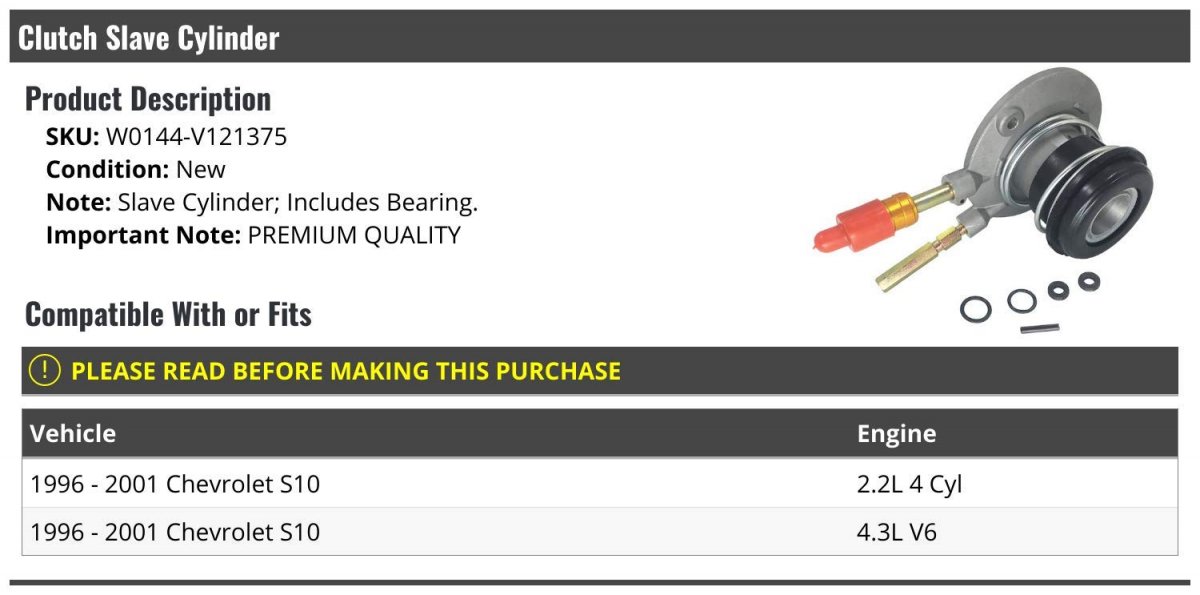1200x595 pixels.
Task: Click the small O-ring seals in the photo
Action: (x=1030, y=298)
